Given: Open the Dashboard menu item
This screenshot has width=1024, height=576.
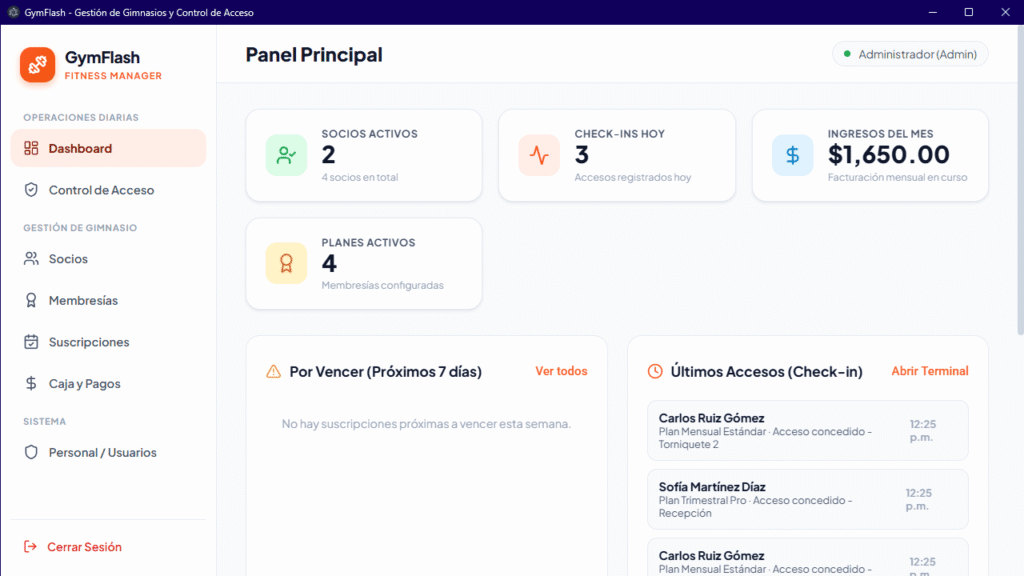Looking at the screenshot, I should pyautogui.click(x=108, y=148).
